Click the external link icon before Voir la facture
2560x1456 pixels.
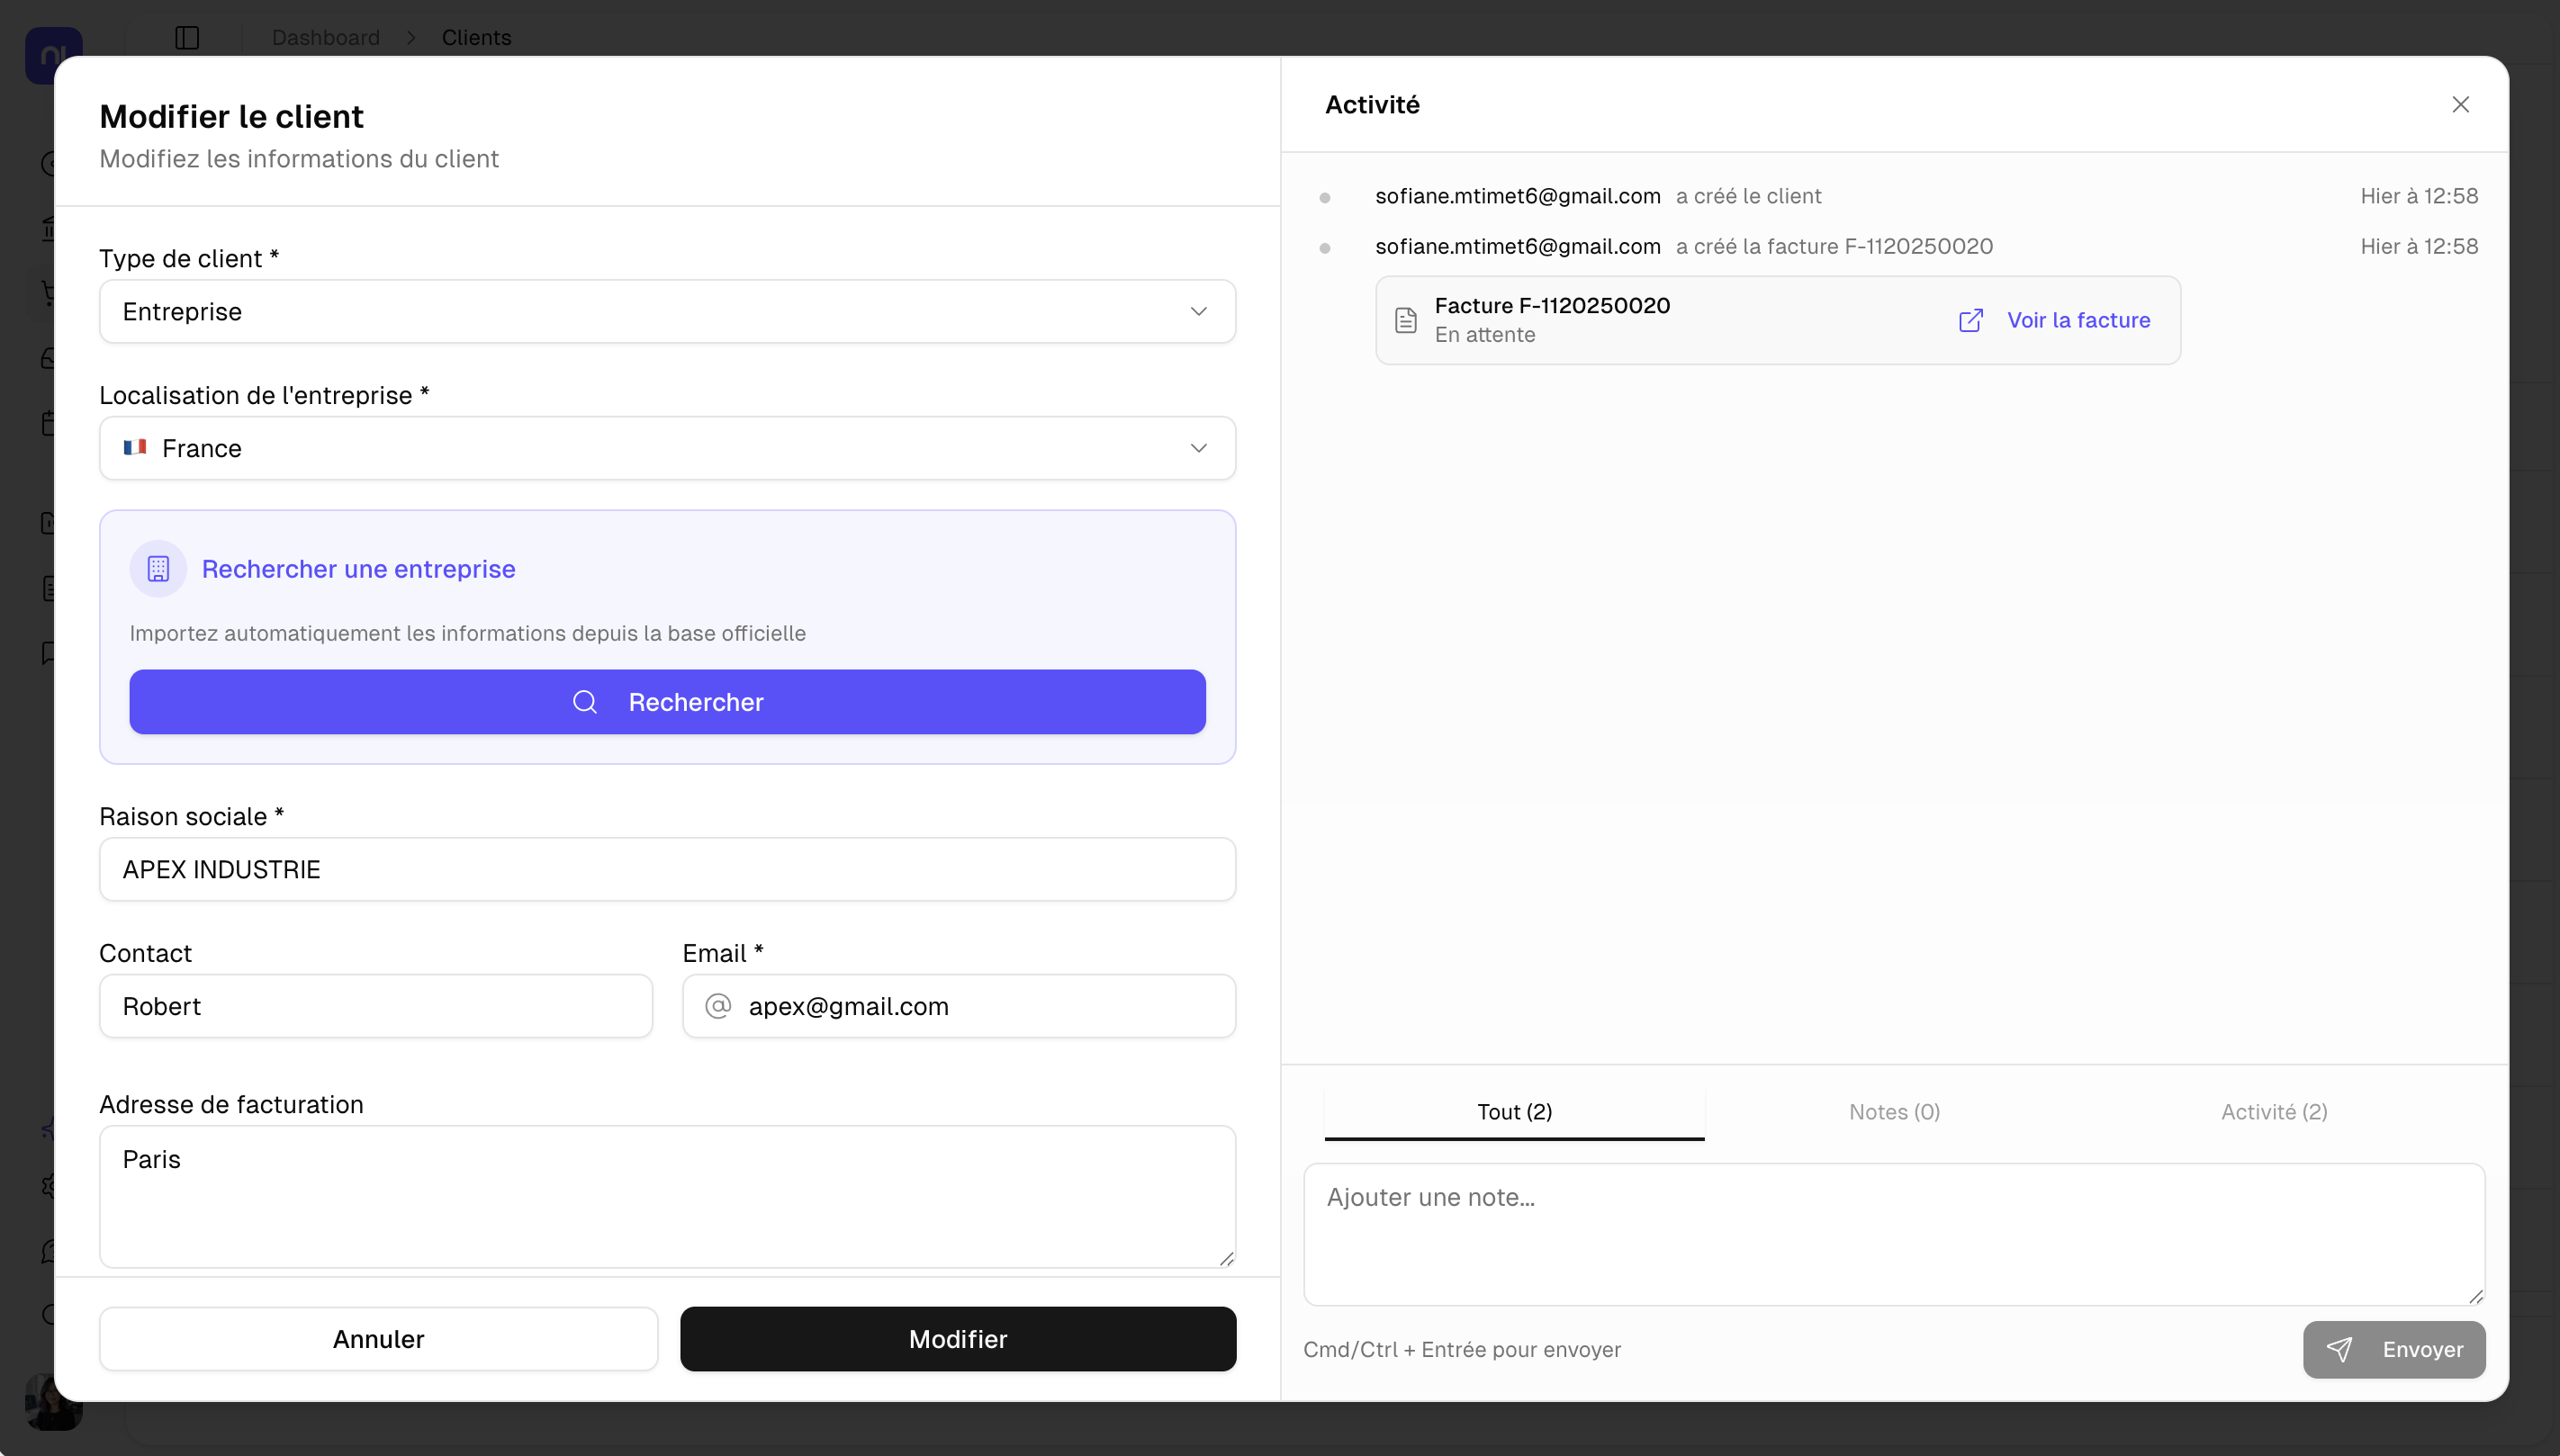(1970, 320)
